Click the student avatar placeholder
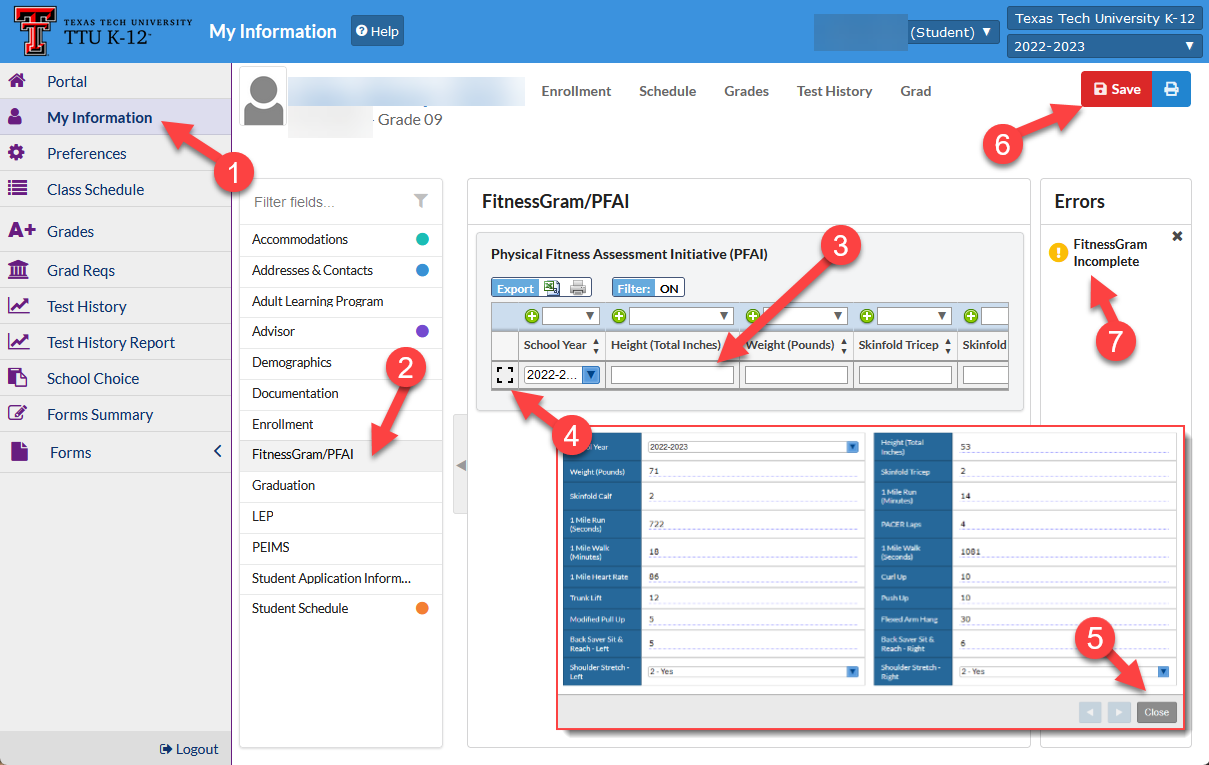 coord(264,97)
